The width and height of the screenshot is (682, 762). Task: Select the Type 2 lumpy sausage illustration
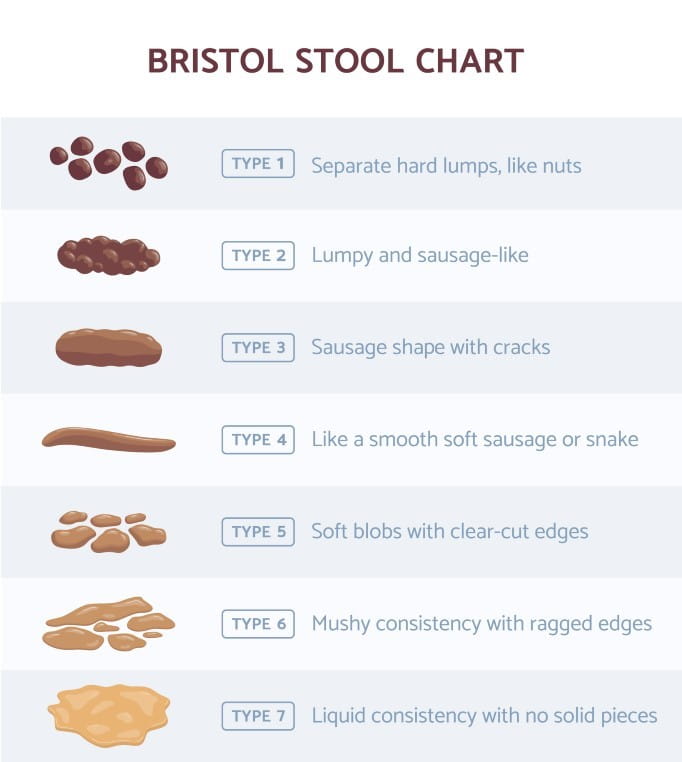coord(108,255)
